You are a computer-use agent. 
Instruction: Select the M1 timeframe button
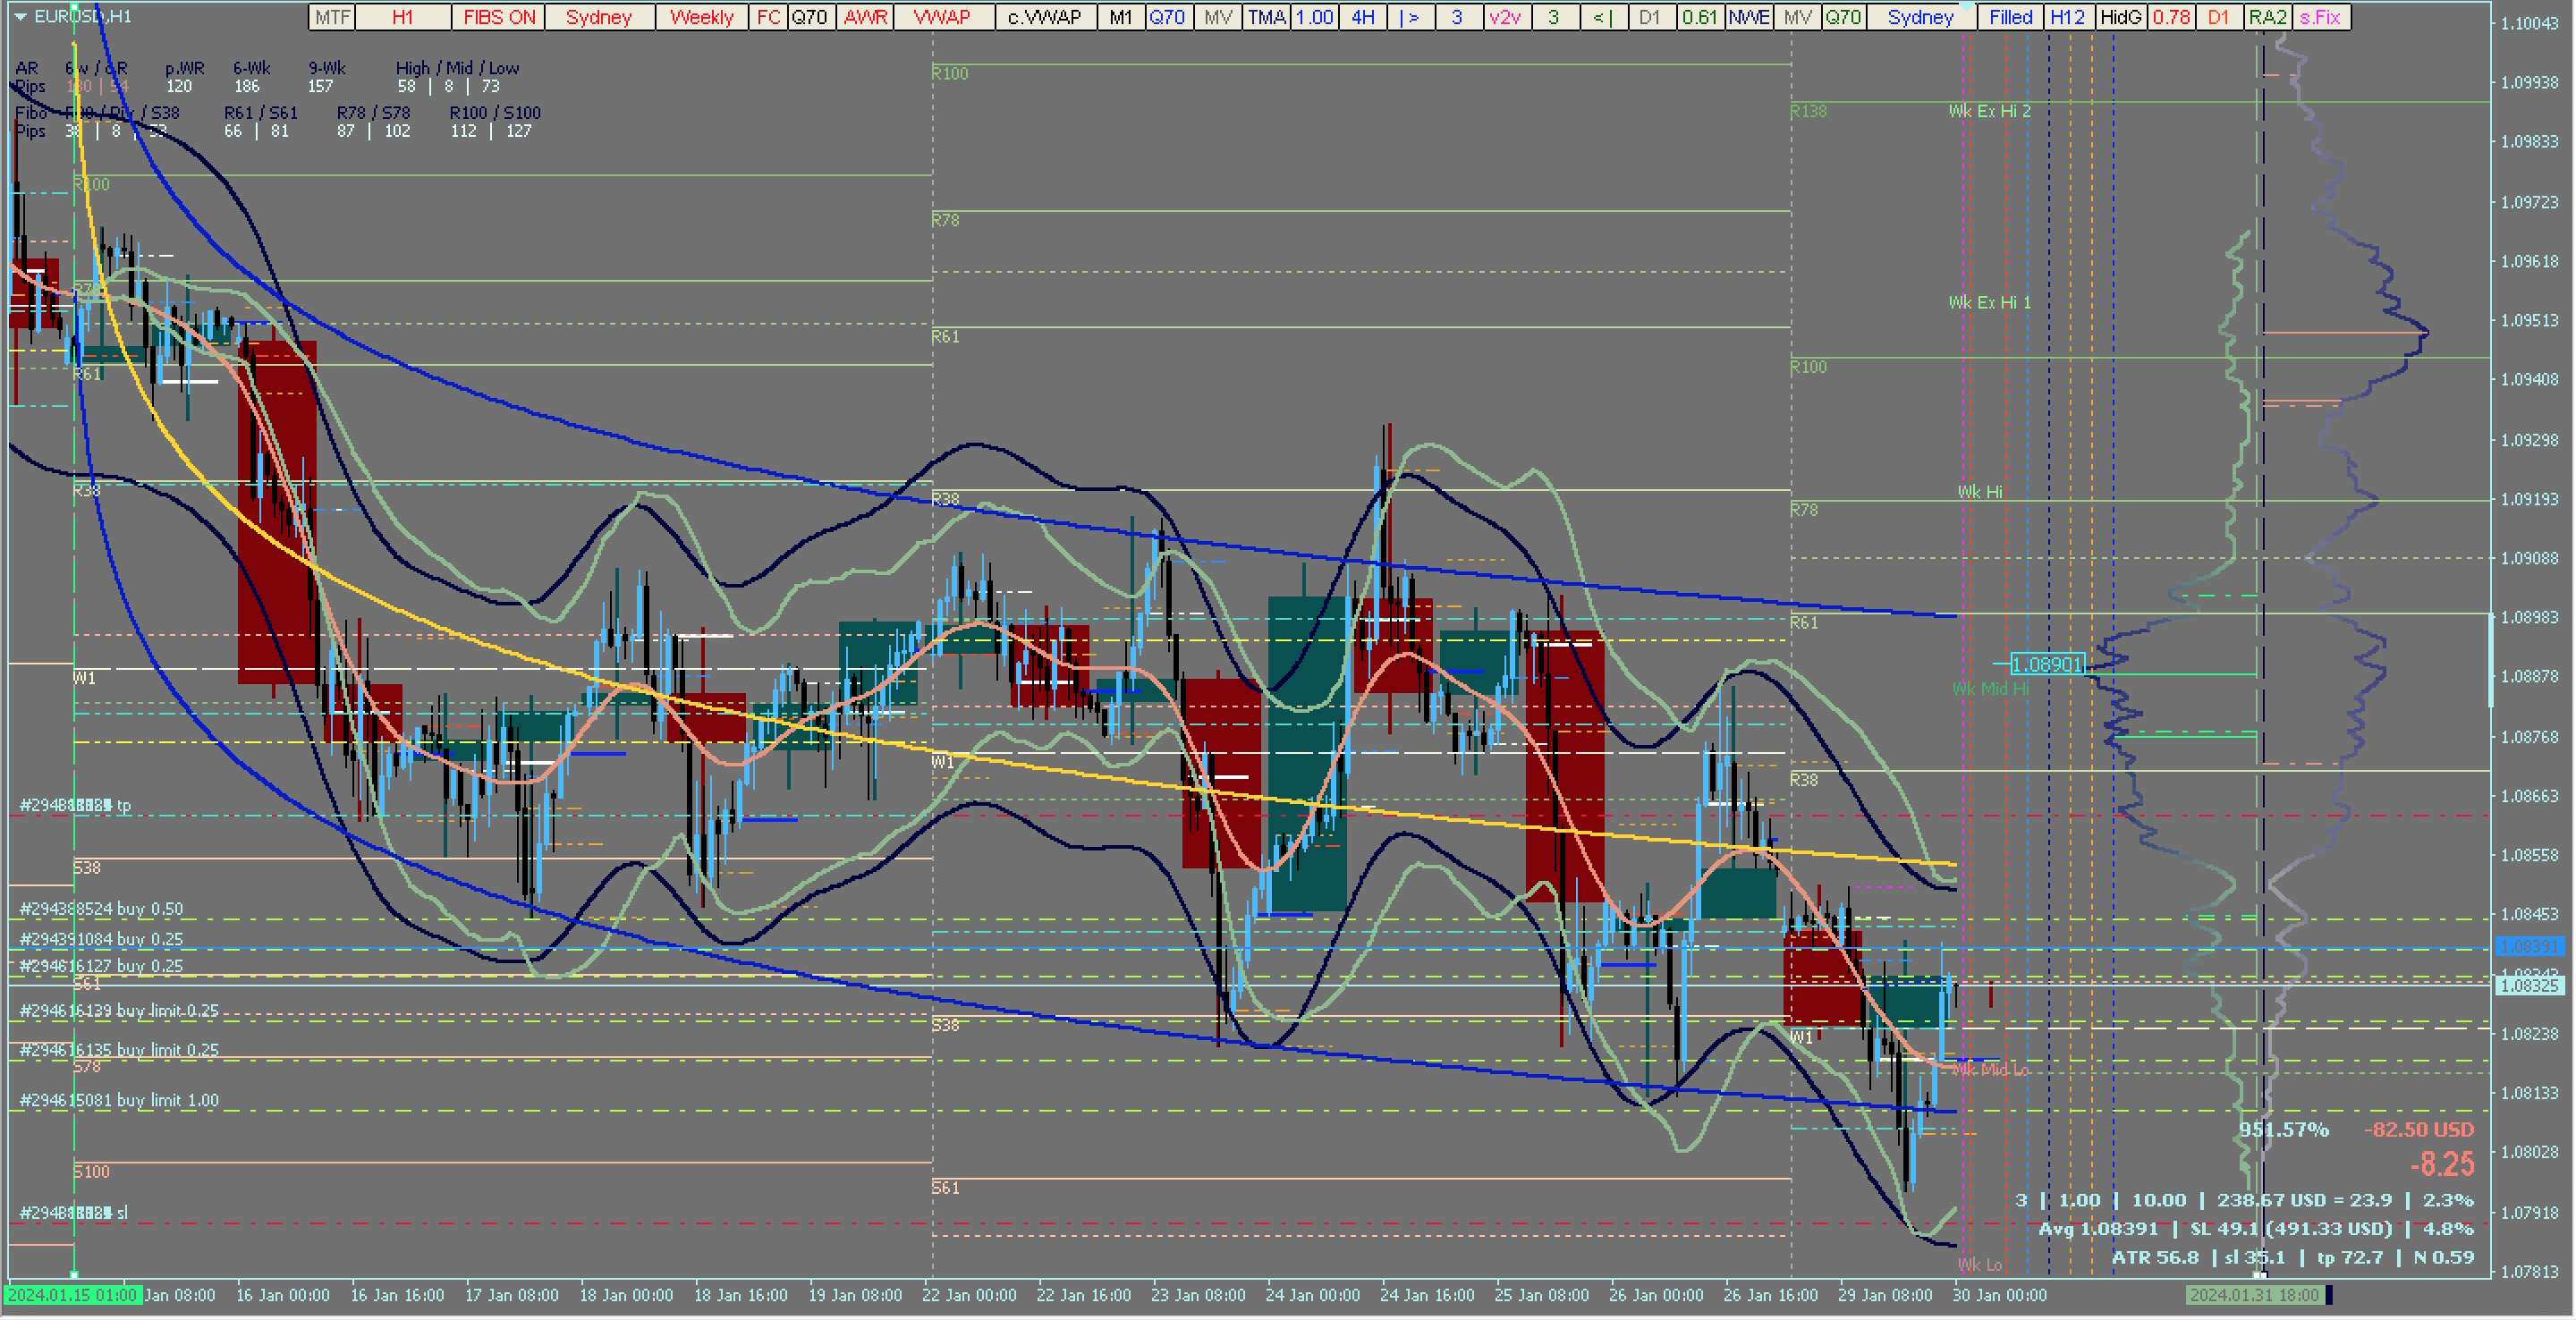1120,17
